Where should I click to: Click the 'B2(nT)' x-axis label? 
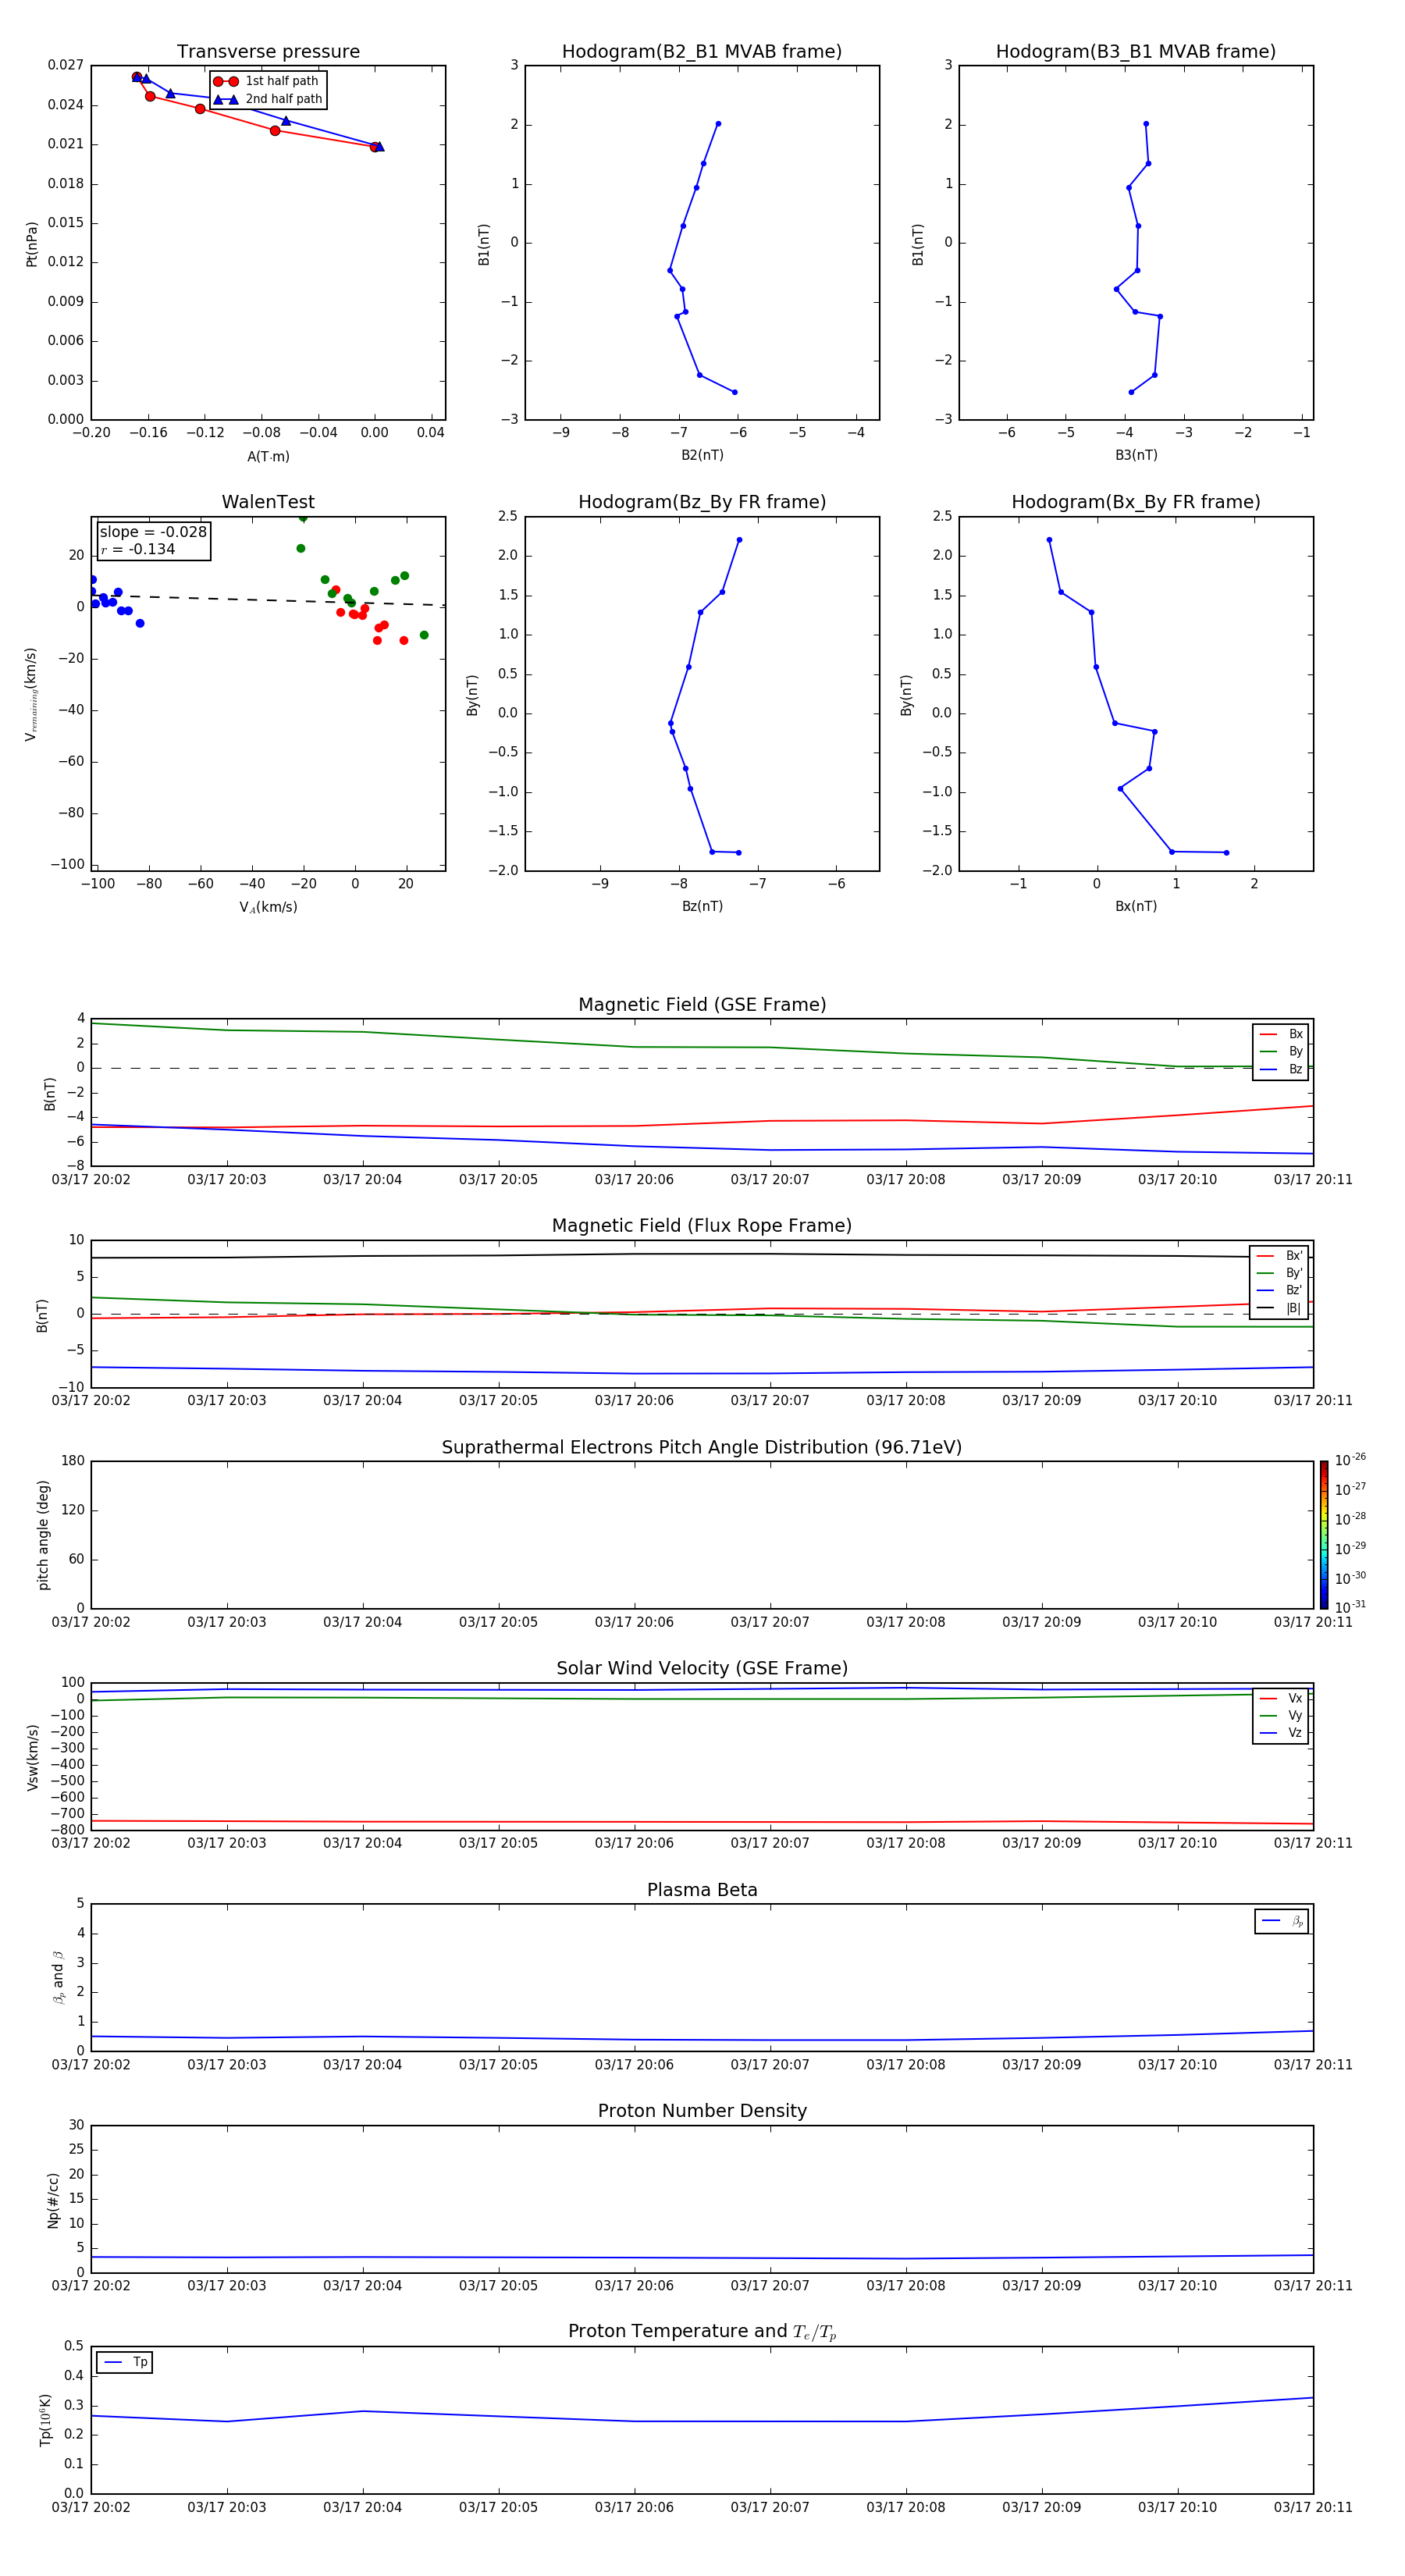(702, 455)
